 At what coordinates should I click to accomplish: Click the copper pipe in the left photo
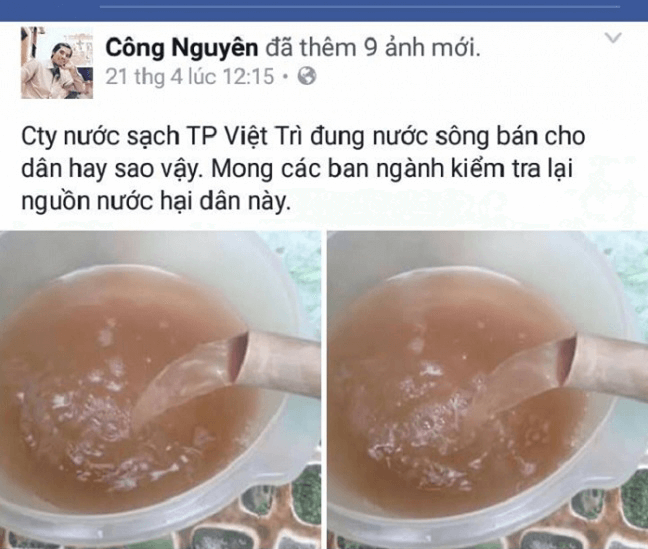point(275,362)
